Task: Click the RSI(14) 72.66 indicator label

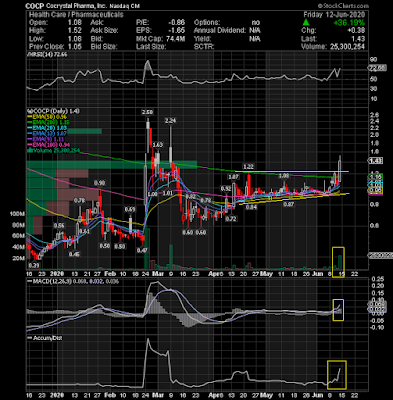Action: coord(48,54)
